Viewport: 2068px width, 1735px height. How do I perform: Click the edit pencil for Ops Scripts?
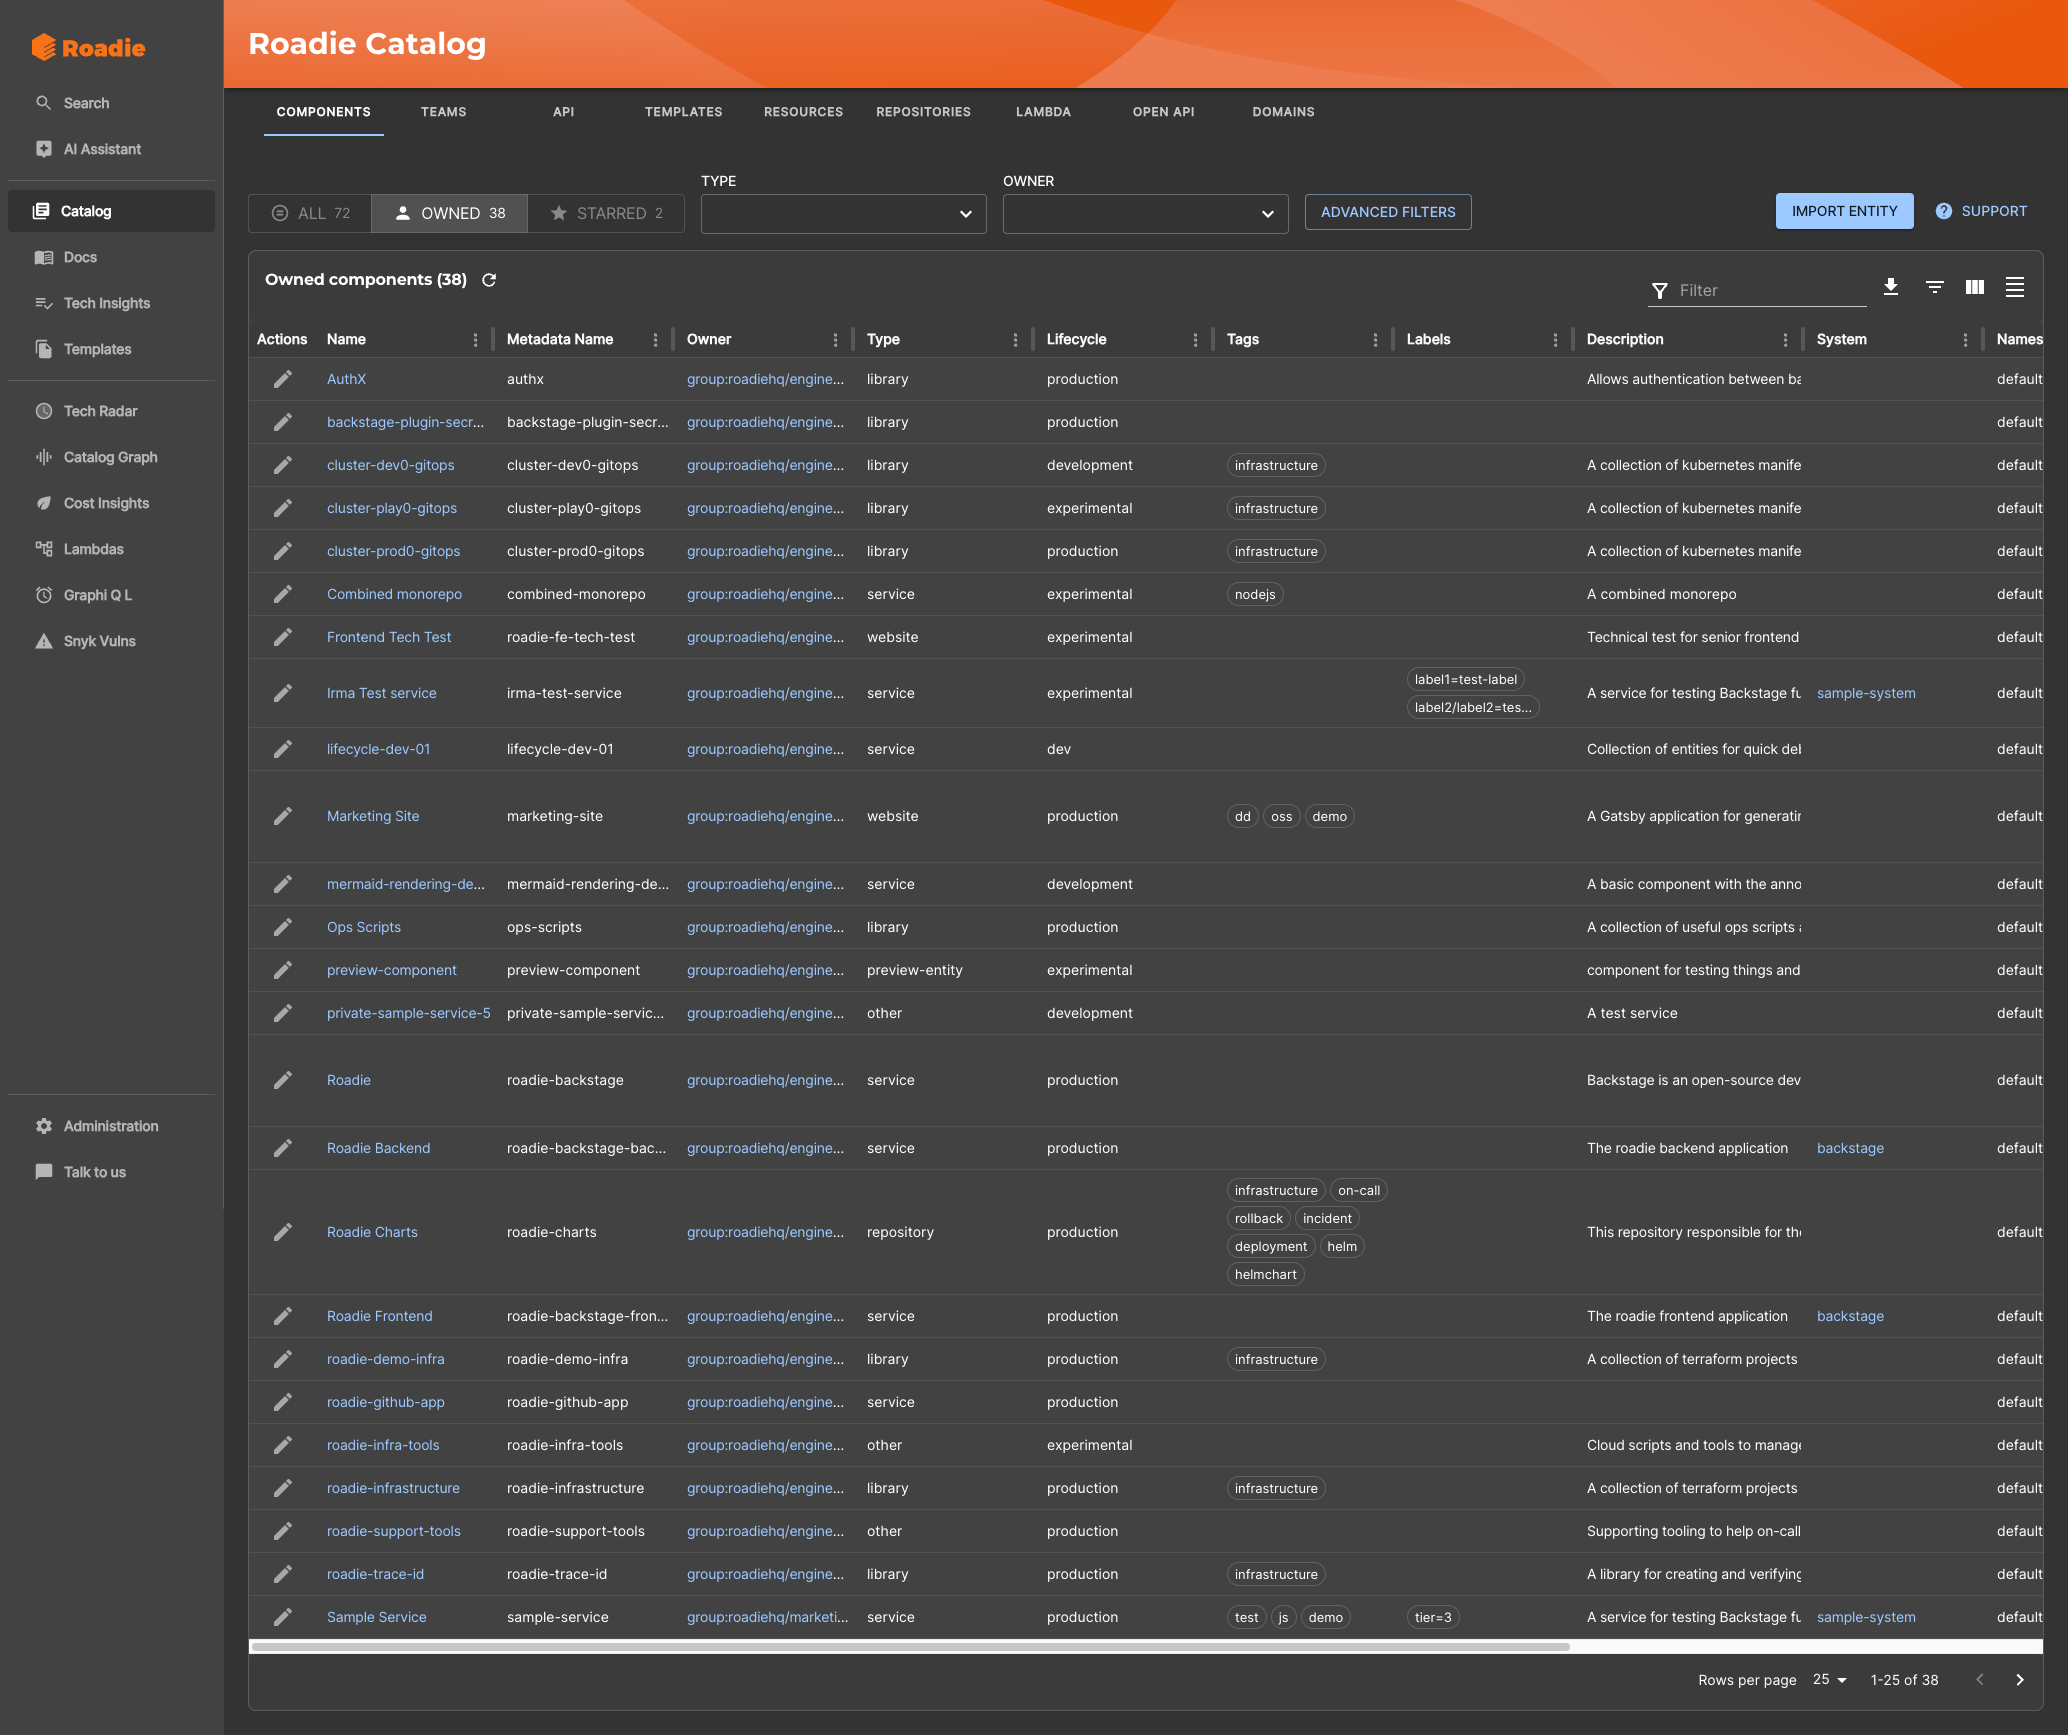[283, 927]
